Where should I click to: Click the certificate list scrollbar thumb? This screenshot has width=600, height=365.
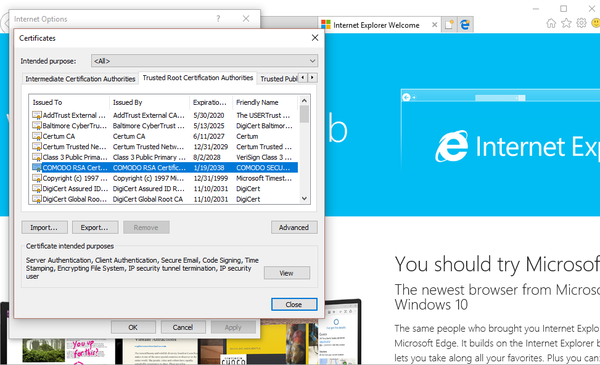click(304, 114)
